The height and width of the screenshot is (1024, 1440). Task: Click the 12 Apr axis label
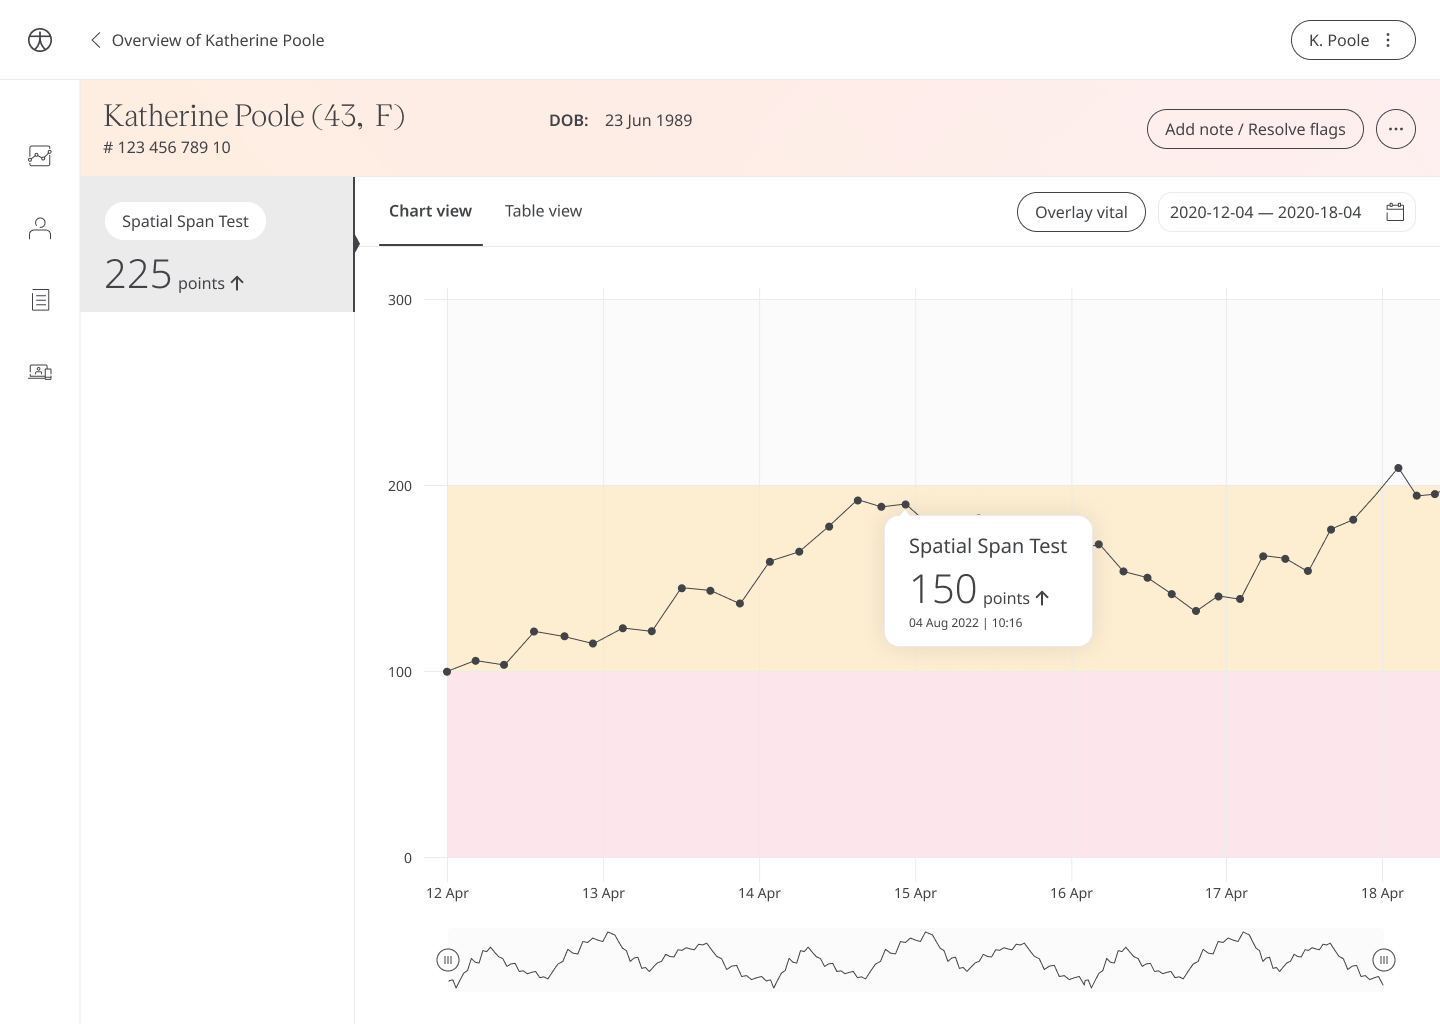[447, 893]
